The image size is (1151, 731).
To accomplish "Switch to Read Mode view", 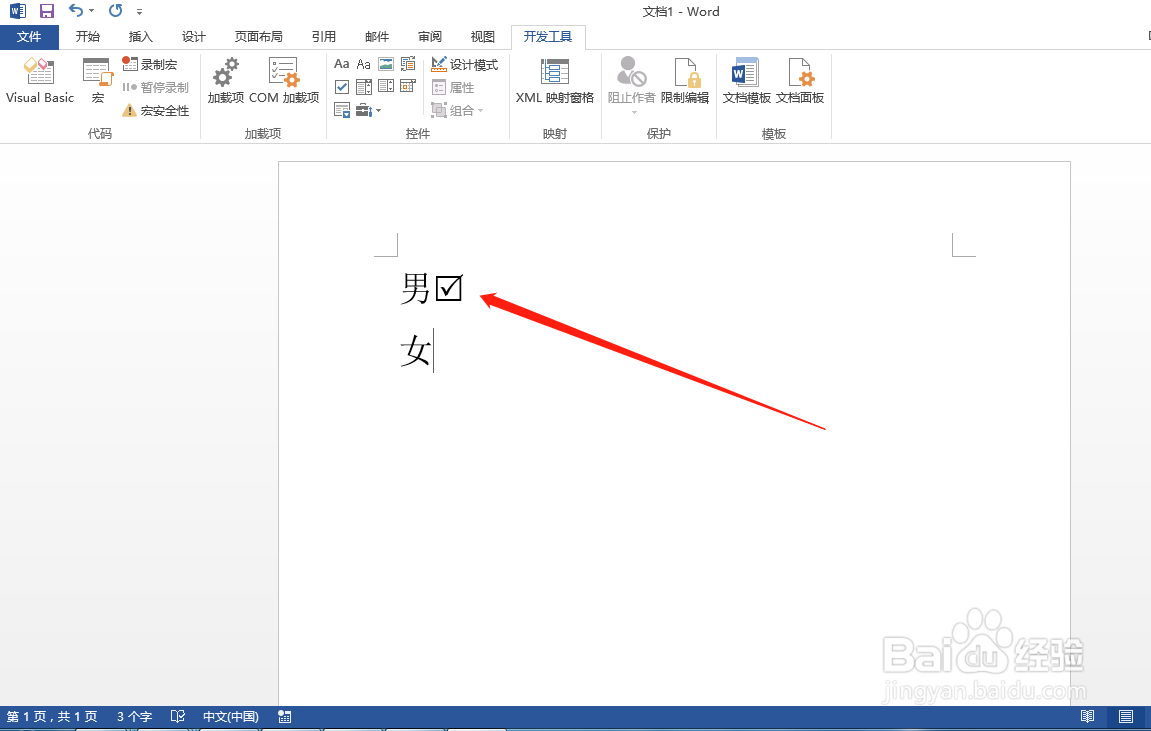I will pos(1087,716).
